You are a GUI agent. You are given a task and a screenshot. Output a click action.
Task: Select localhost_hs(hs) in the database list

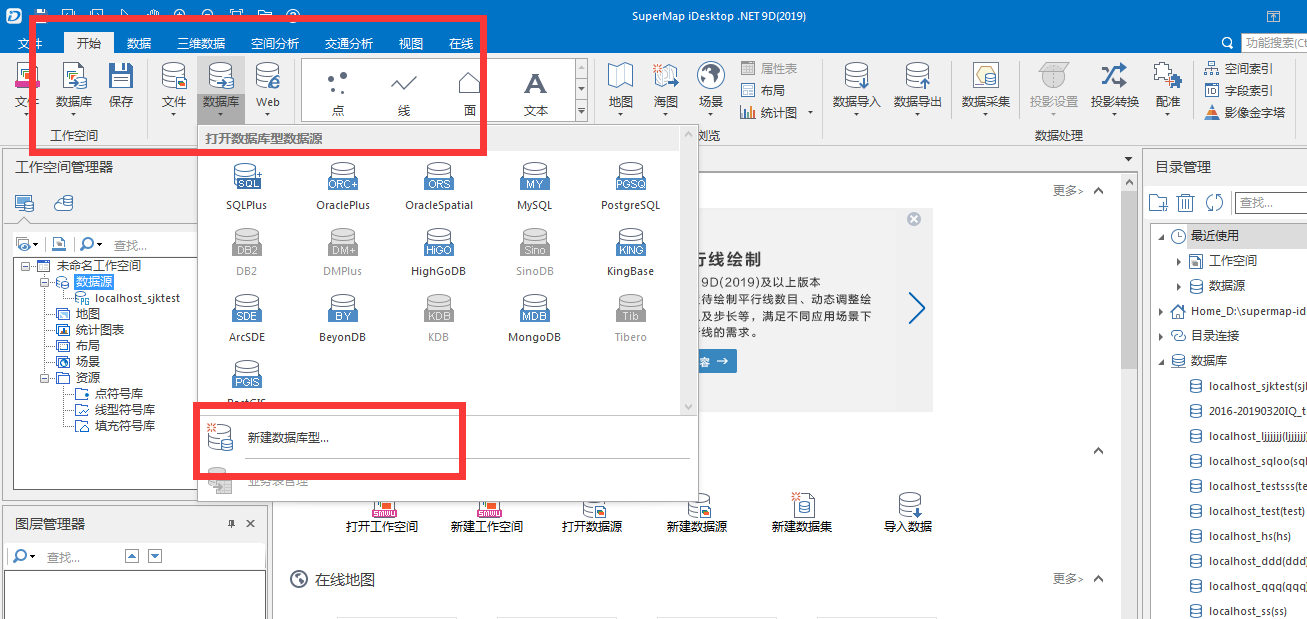tap(1249, 536)
